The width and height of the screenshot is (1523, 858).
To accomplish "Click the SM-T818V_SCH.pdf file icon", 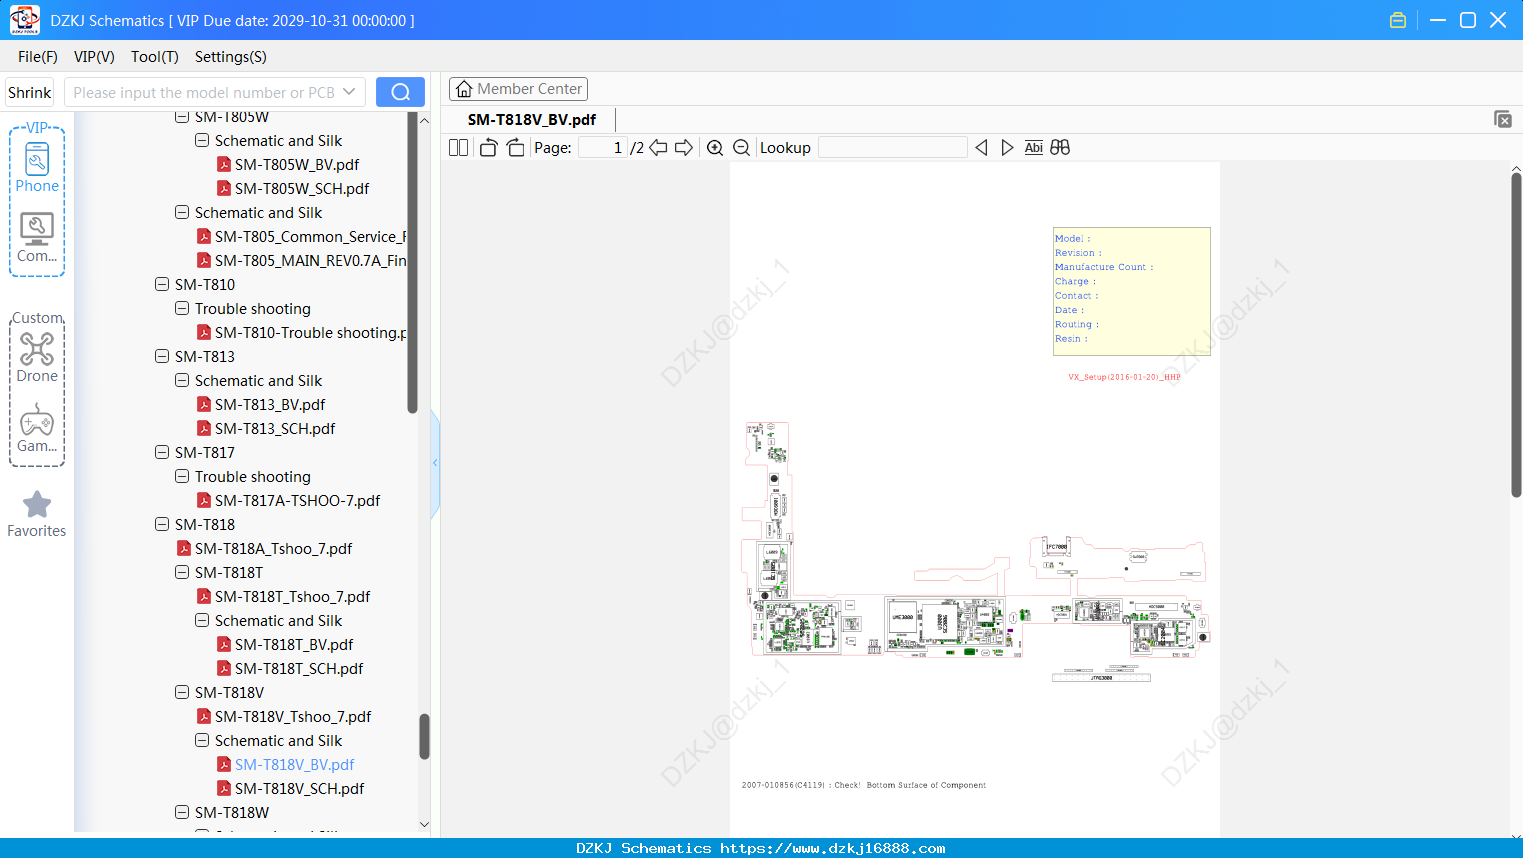I will click(x=224, y=788).
